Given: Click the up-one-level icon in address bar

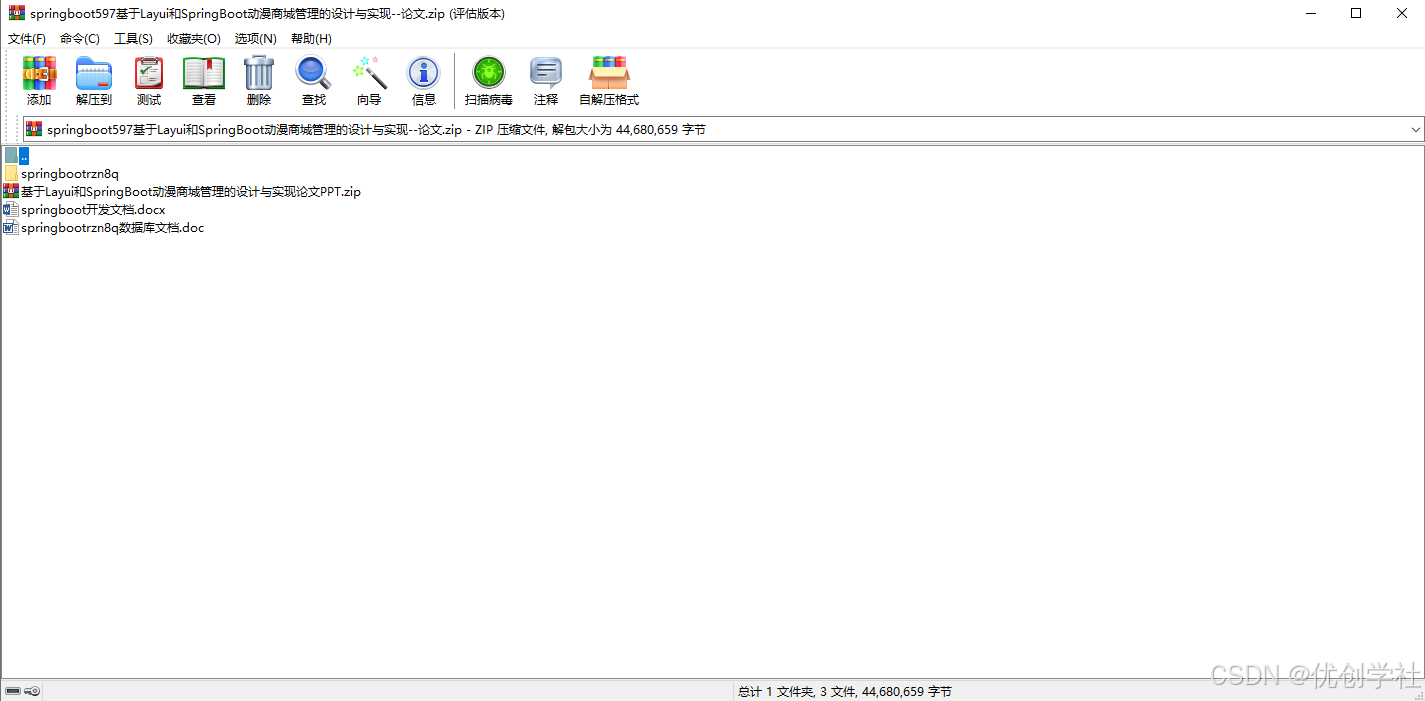Looking at the screenshot, I should click(x=34, y=129).
